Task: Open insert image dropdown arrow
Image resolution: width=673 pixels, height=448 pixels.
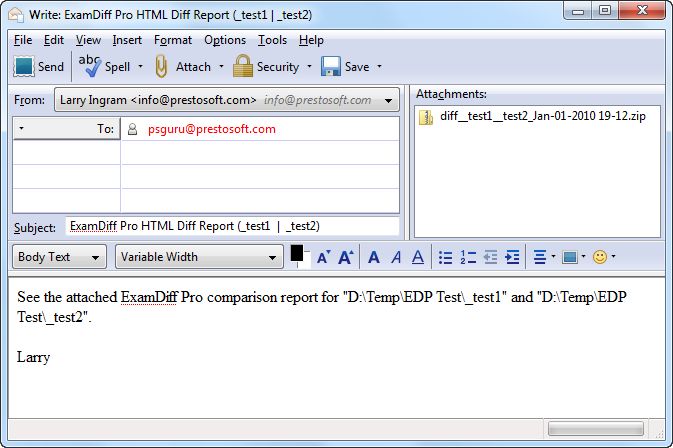Action: [x=583, y=256]
